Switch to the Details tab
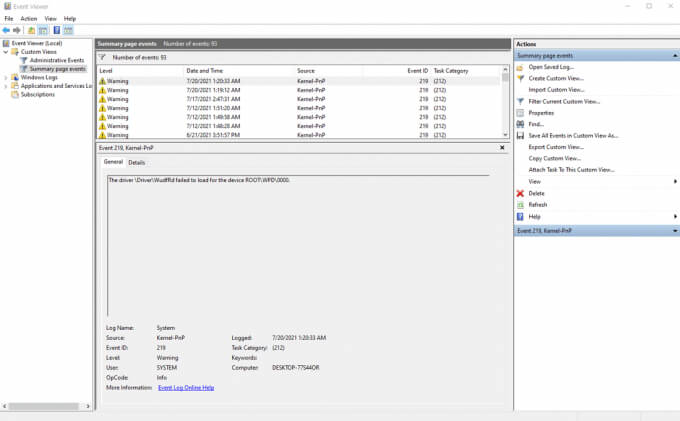The image size is (680, 421). [136, 162]
